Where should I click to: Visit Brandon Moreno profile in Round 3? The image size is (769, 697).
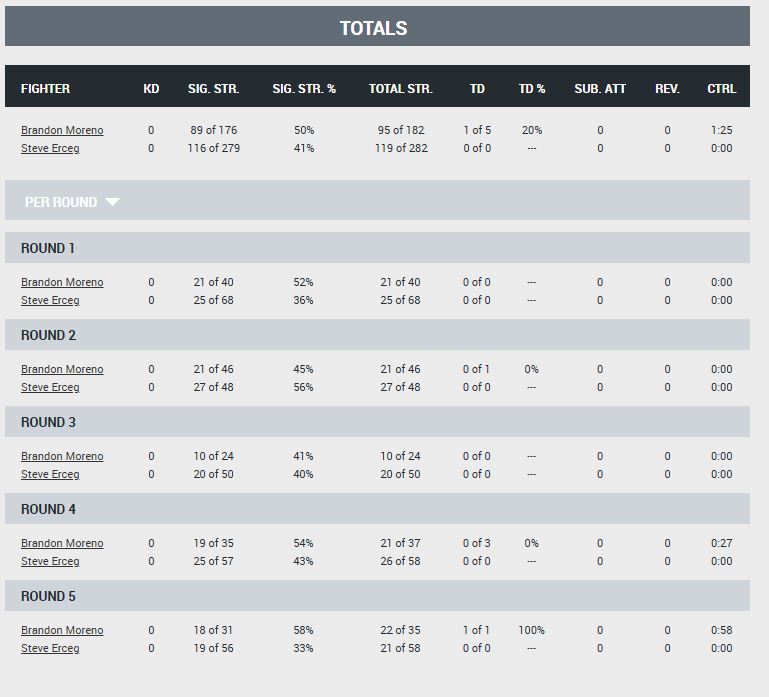[62, 456]
